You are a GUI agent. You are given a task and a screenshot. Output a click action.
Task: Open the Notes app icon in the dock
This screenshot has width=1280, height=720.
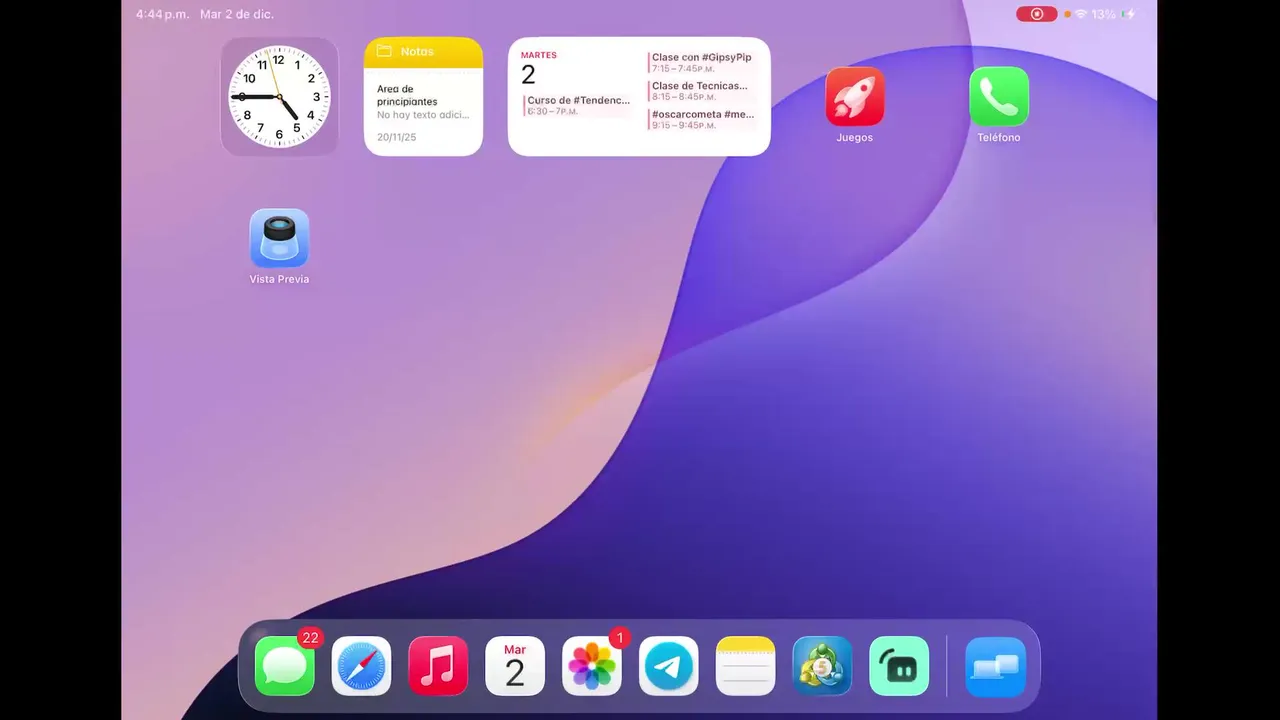(746, 666)
